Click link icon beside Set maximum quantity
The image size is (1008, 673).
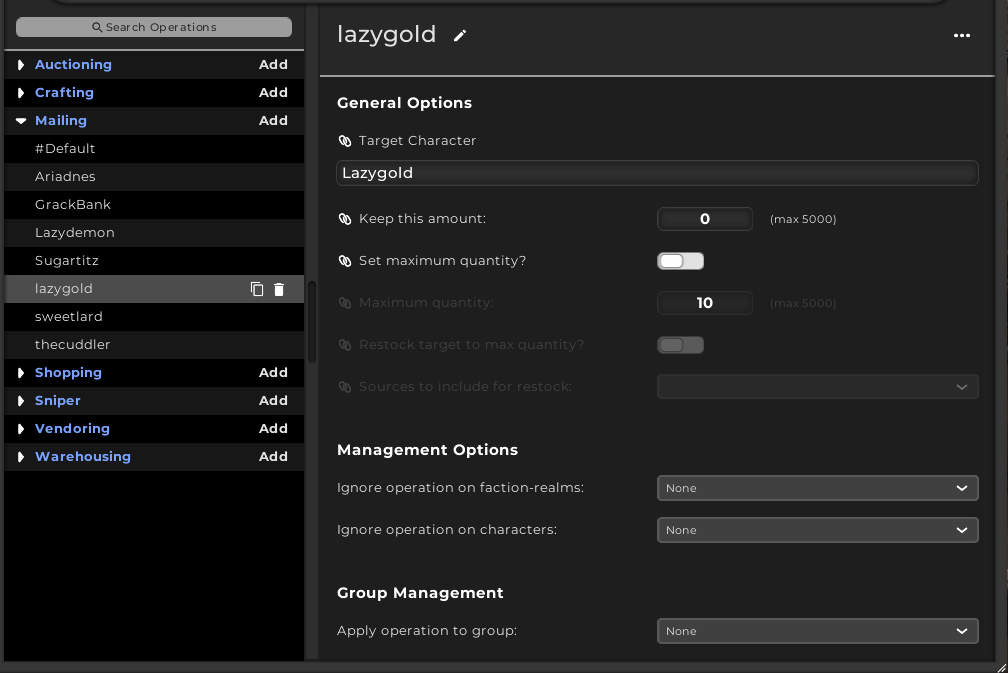(x=345, y=261)
